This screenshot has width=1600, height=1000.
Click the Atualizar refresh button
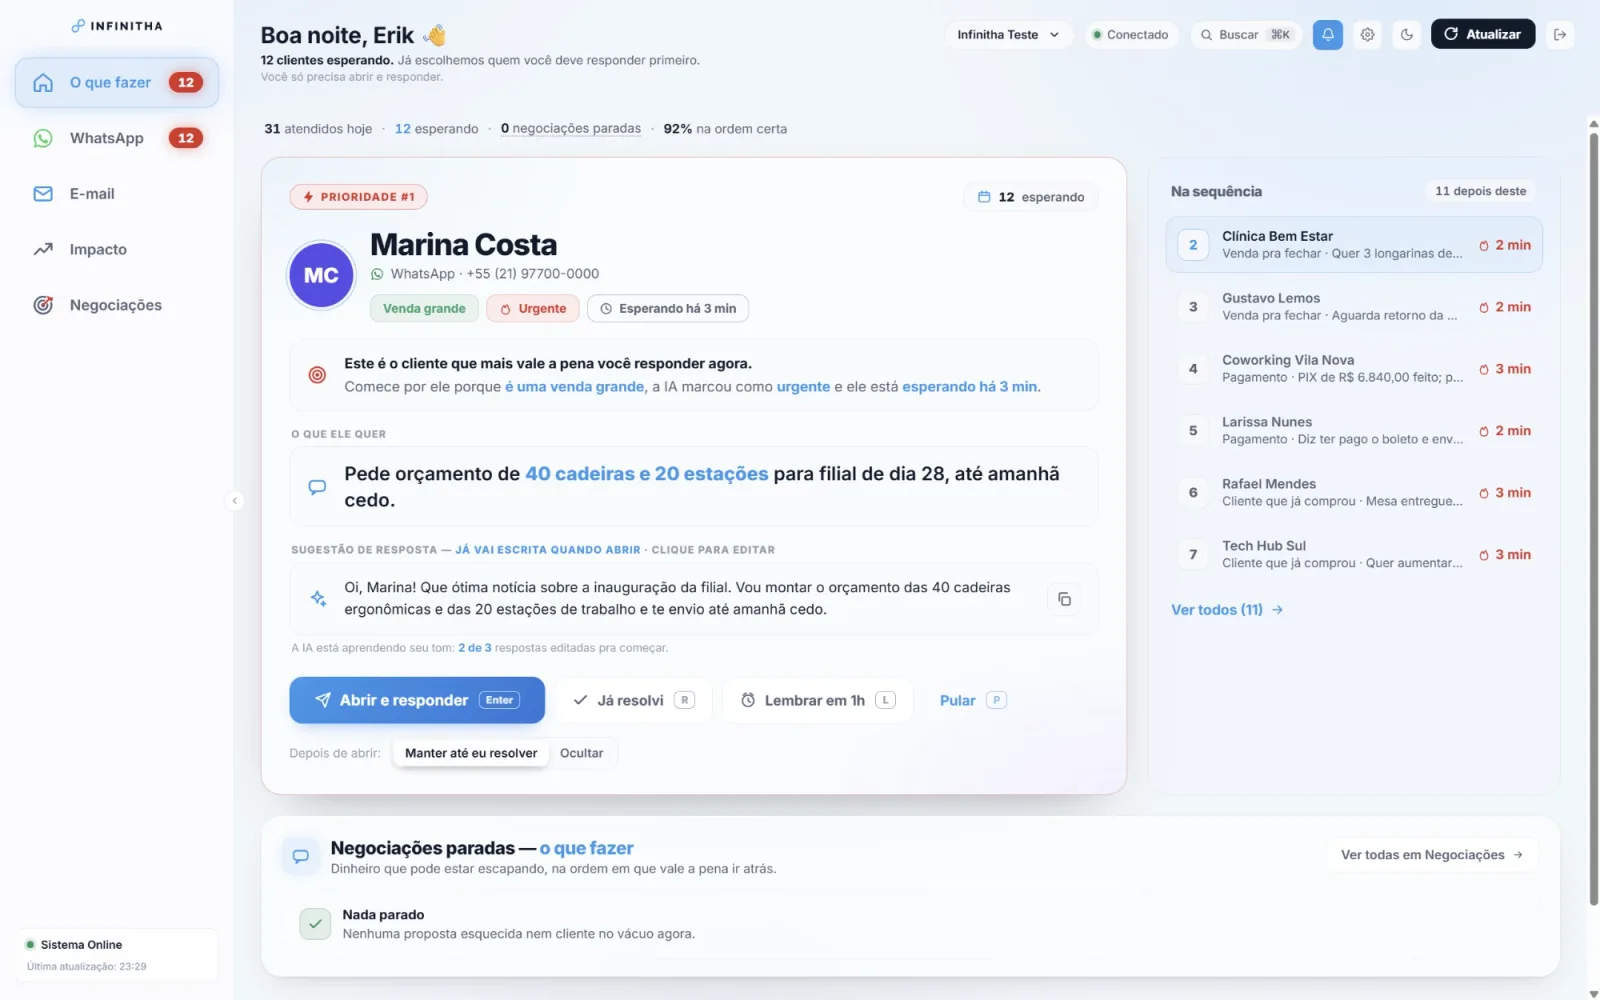1482,34
